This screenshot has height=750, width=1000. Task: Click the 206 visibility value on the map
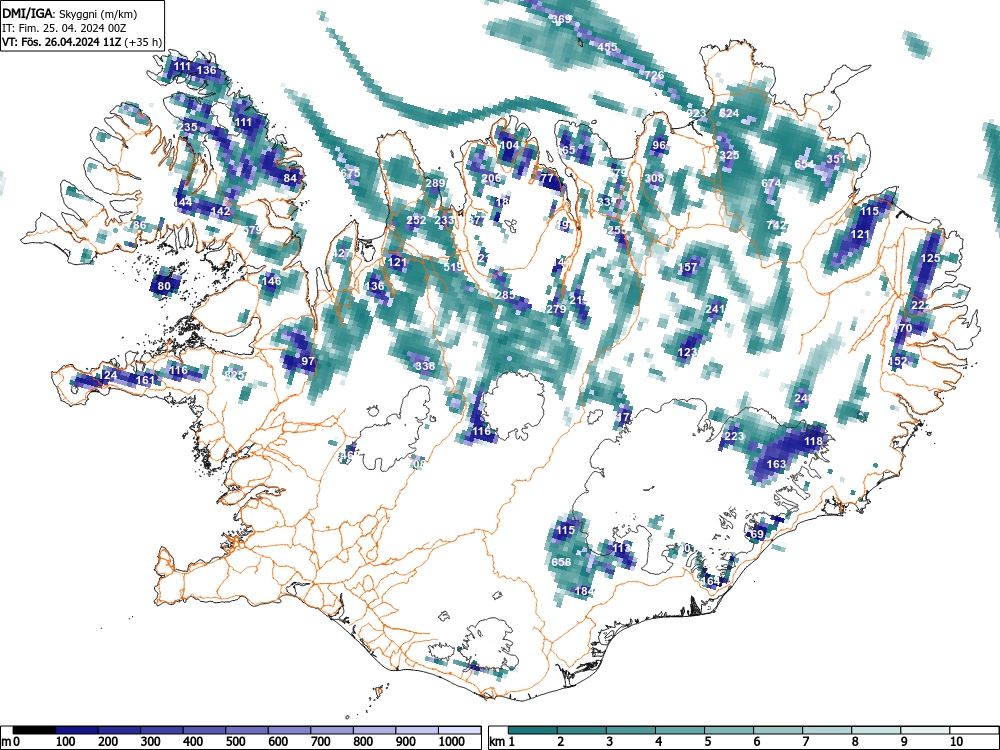pos(491,178)
